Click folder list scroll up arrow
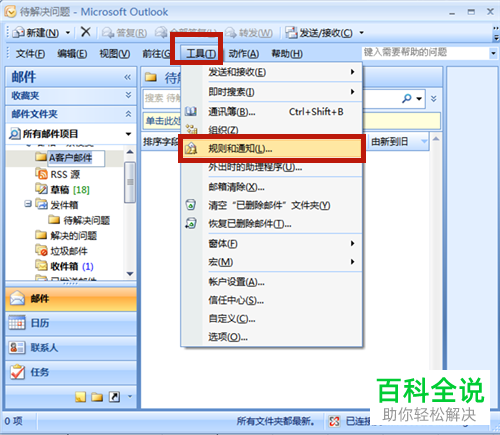Image resolution: width=500 pixels, height=435 pixels. click(x=130, y=152)
